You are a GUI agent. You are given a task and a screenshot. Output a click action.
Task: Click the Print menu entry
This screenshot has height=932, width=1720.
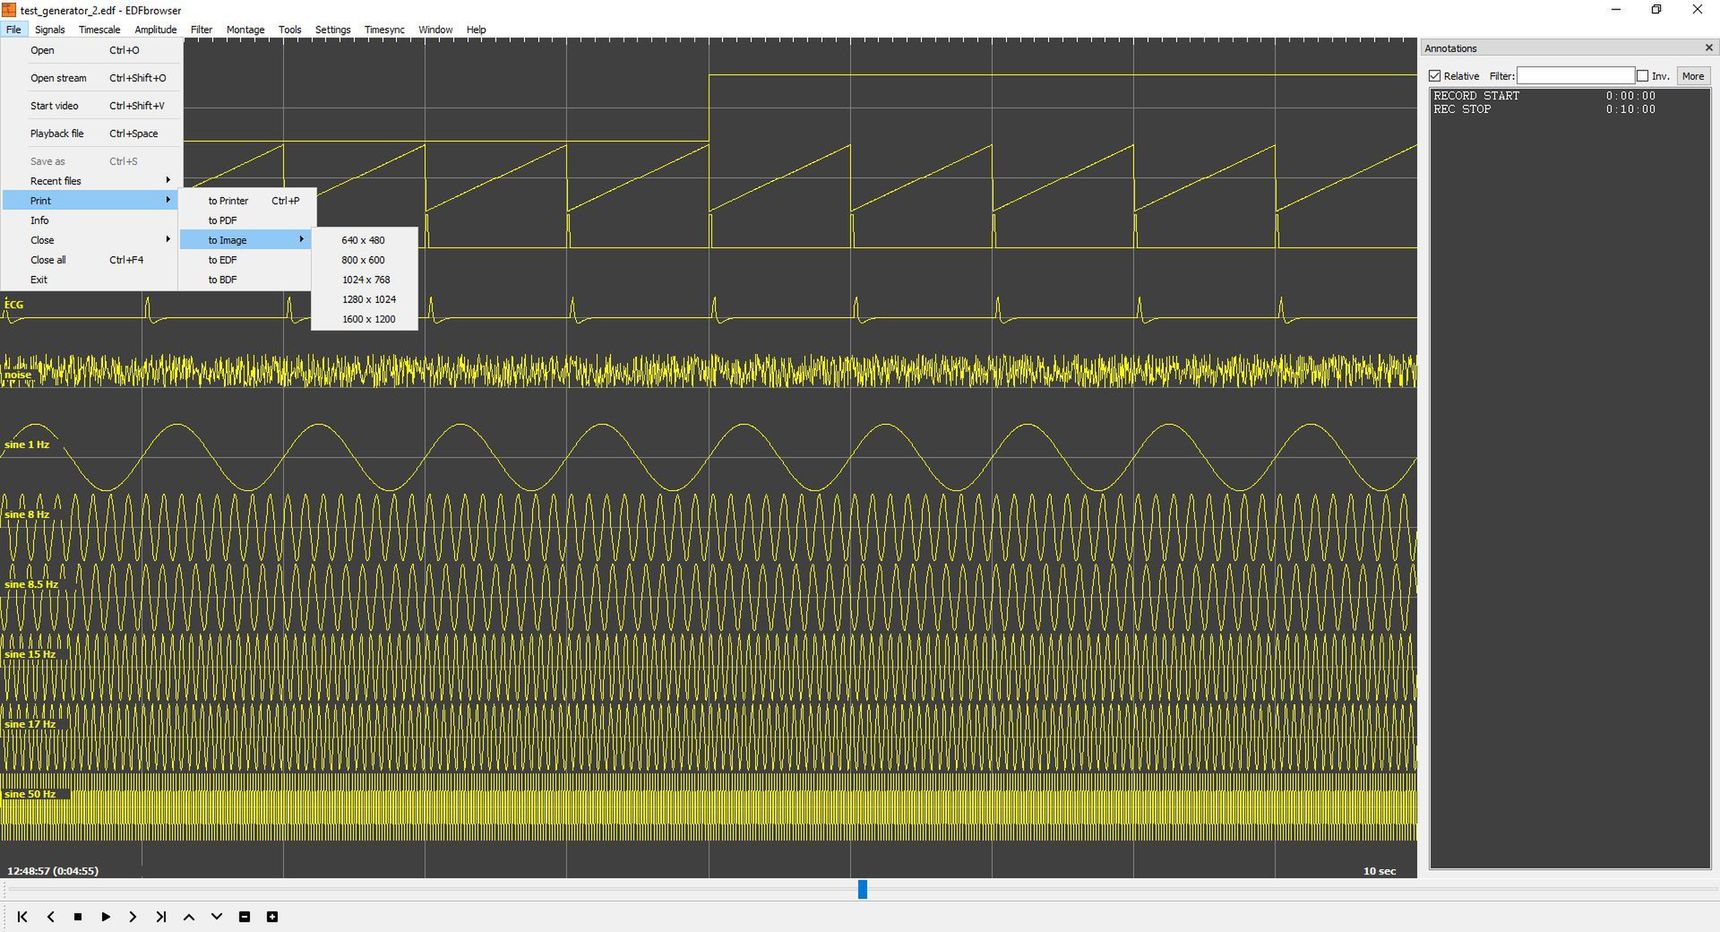point(92,201)
